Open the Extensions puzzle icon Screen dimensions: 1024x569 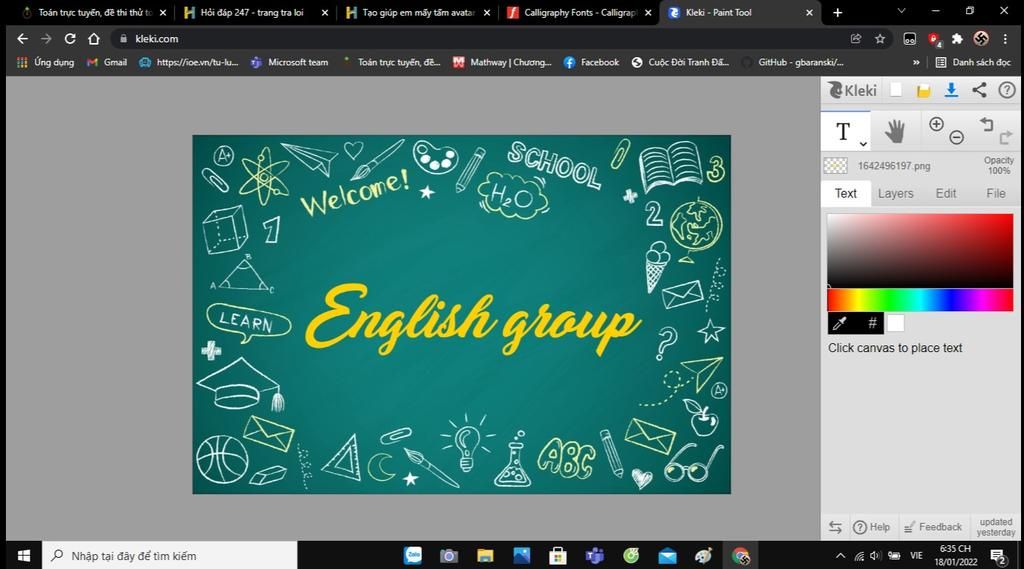[x=957, y=39]
